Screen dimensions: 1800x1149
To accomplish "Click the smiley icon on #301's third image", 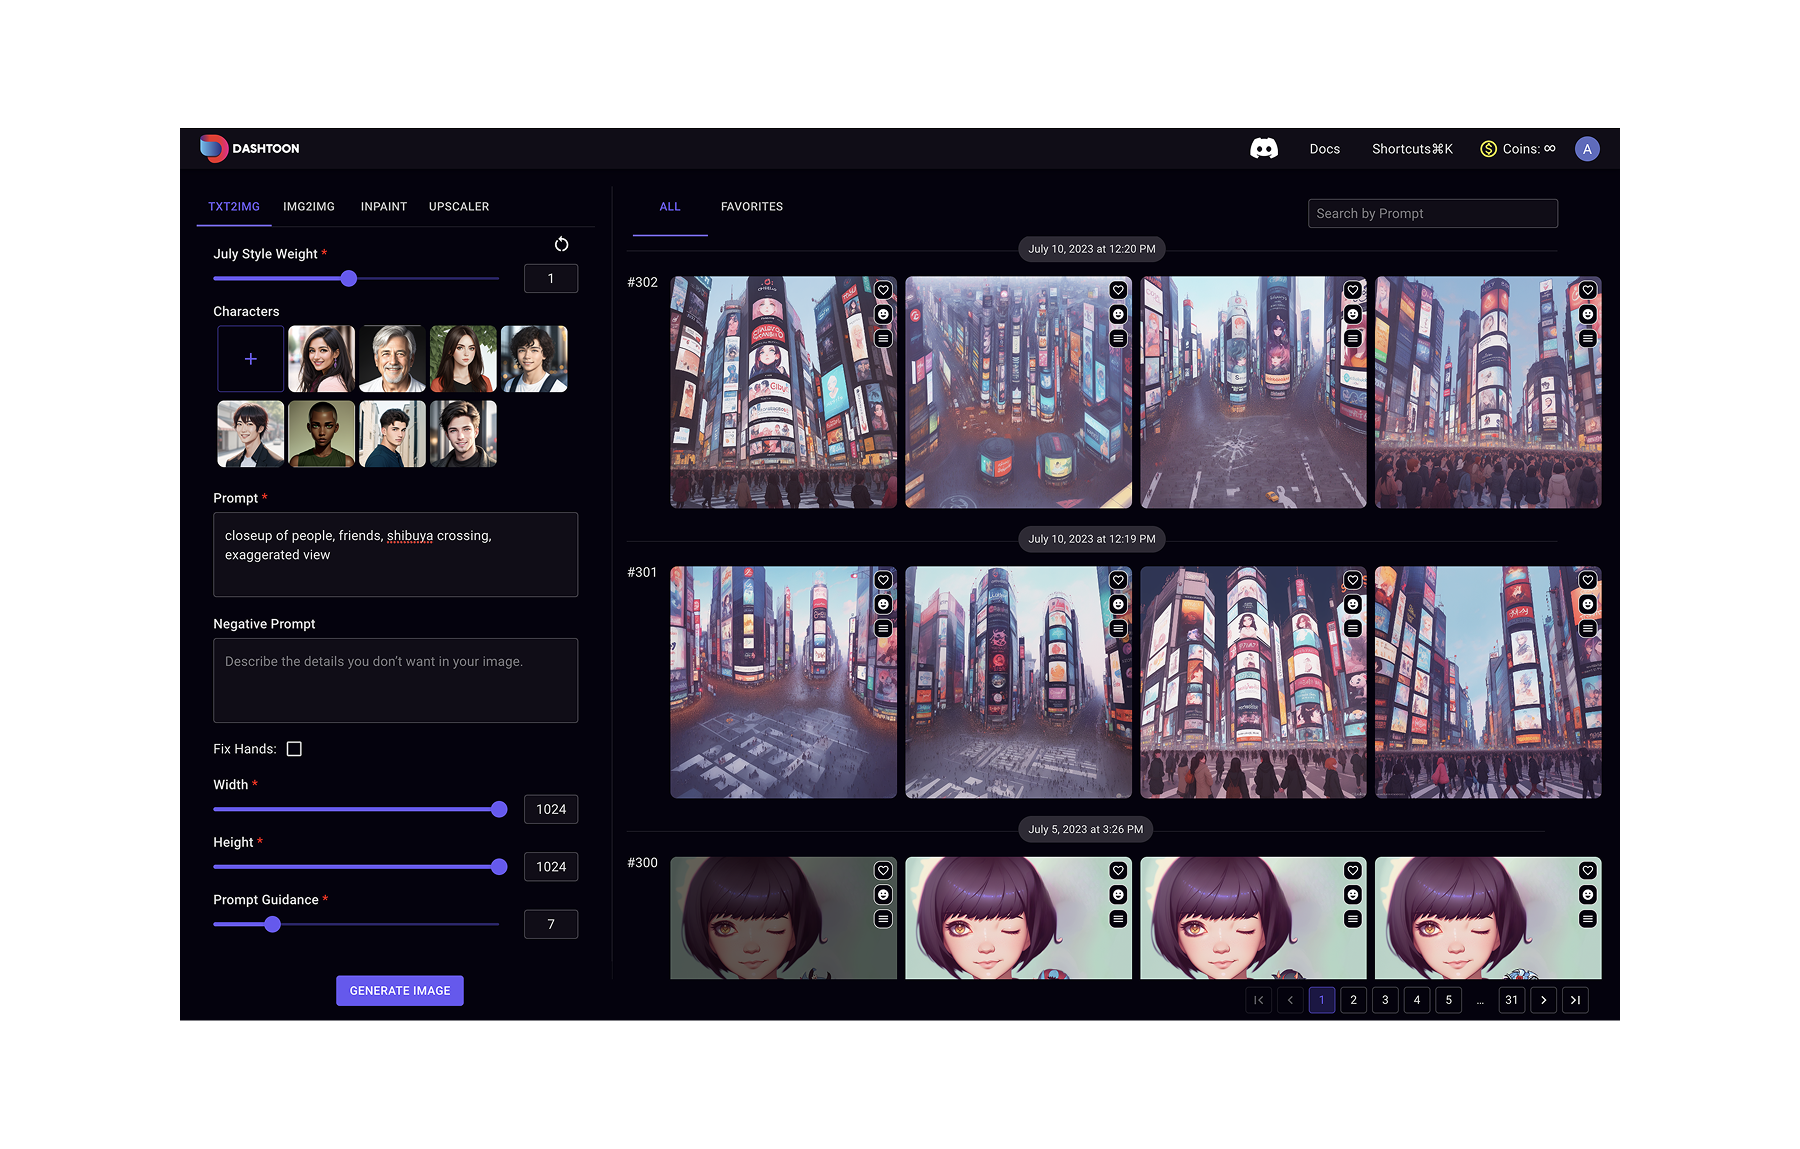I will (x=1353, y=604).
